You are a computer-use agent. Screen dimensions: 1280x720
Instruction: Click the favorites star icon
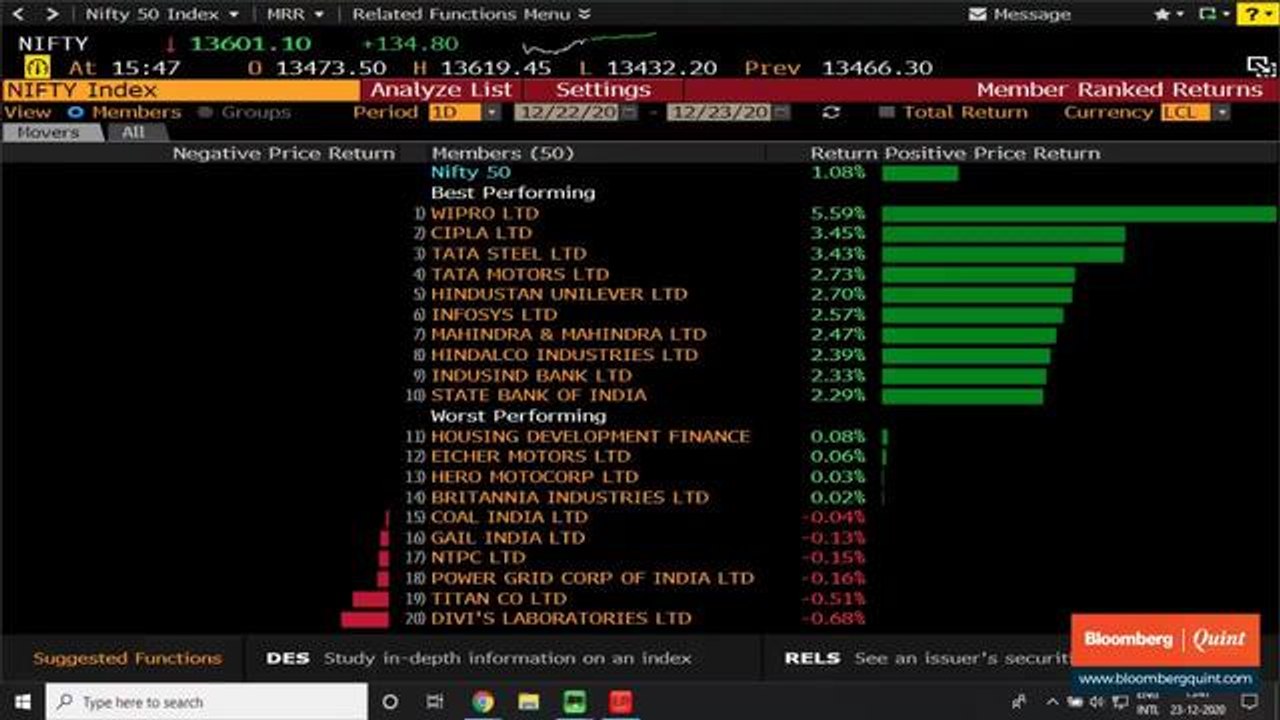[1161, 14]
